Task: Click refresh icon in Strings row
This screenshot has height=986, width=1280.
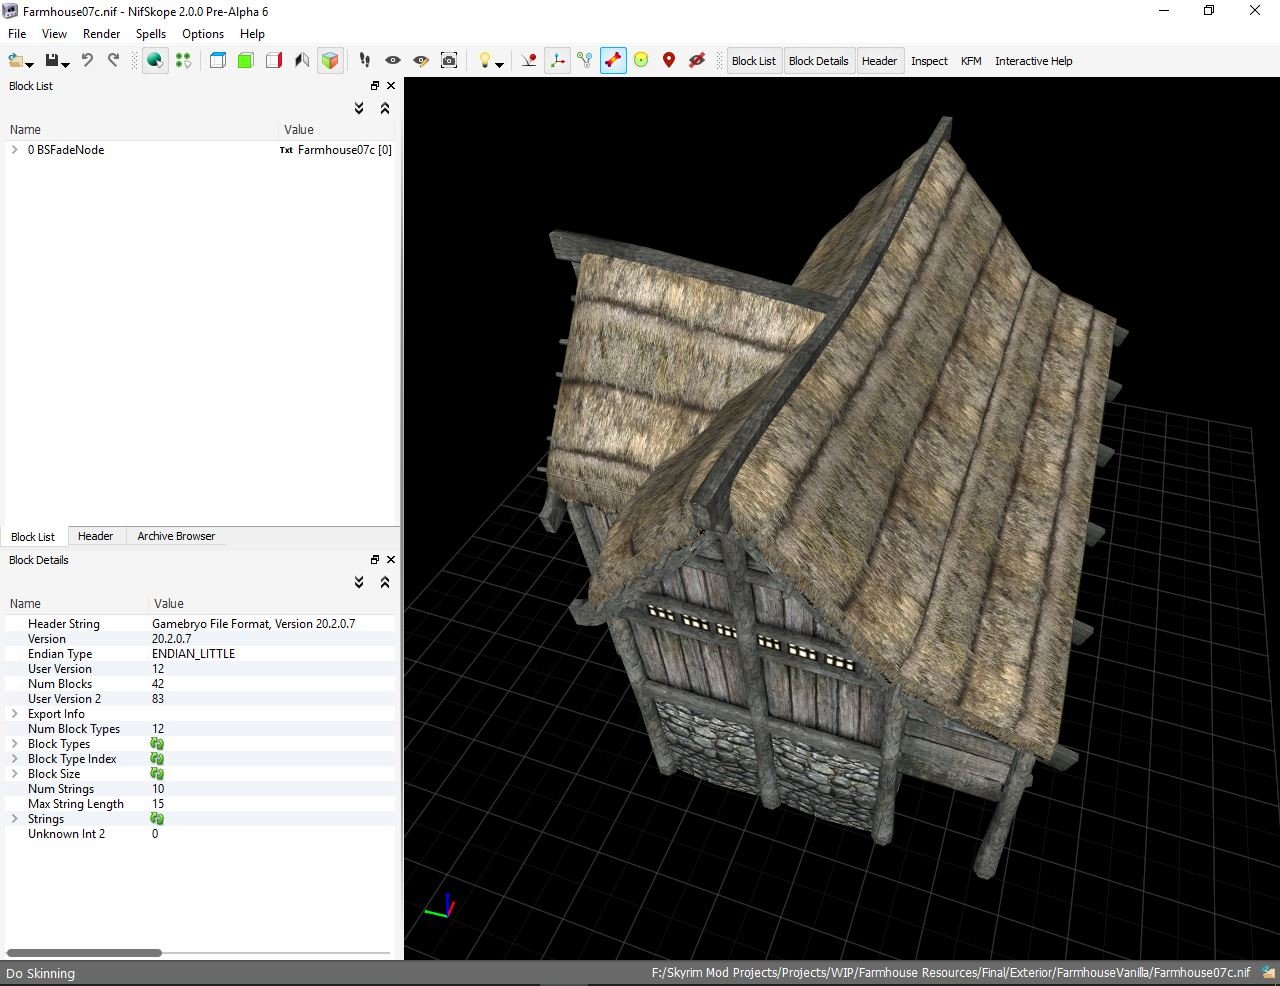Action: [x=157, y=819]
